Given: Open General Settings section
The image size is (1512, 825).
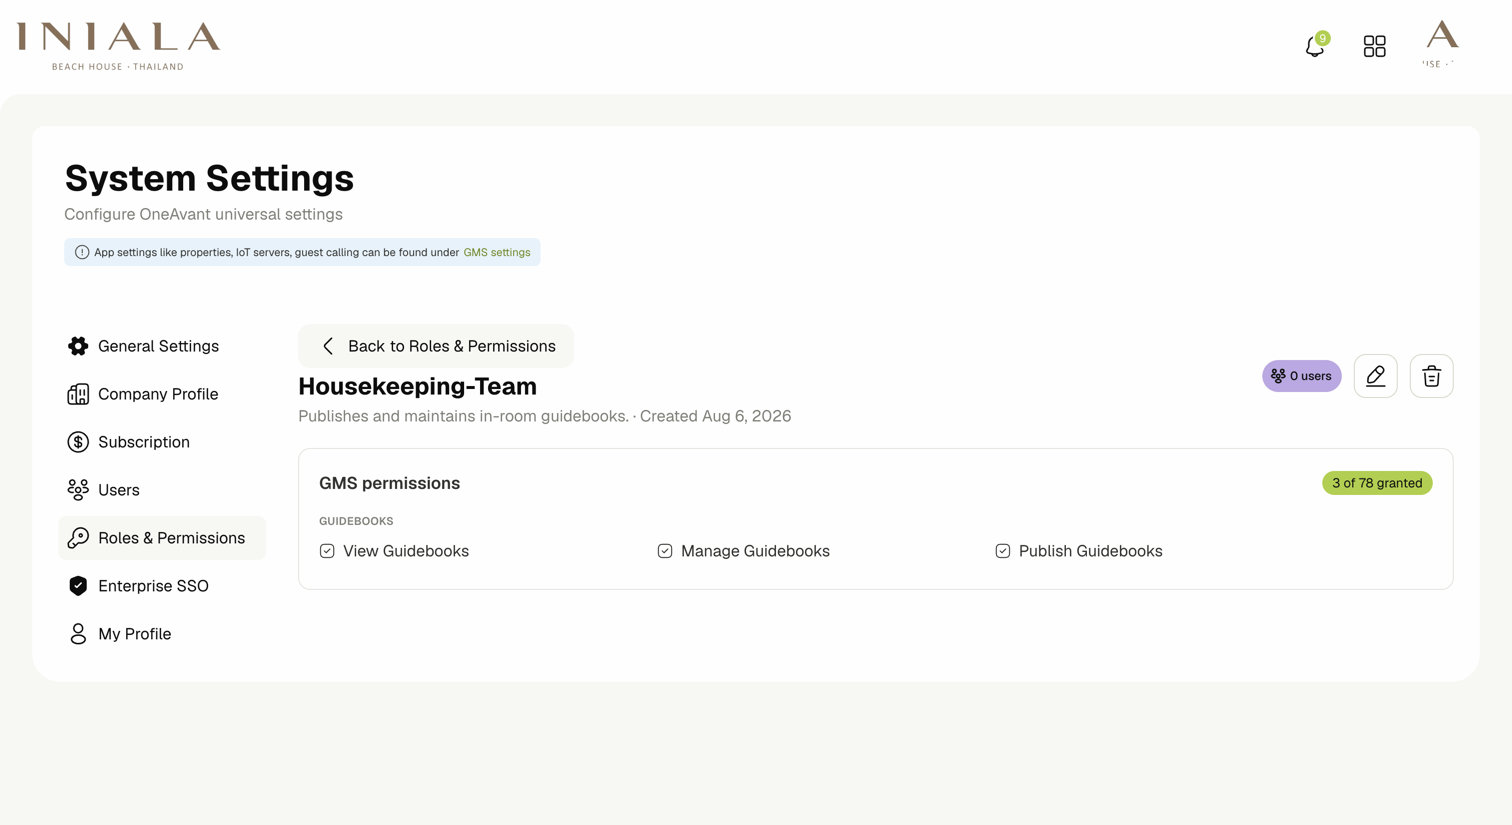Looking at the screenshot, I should click(162, 346).
